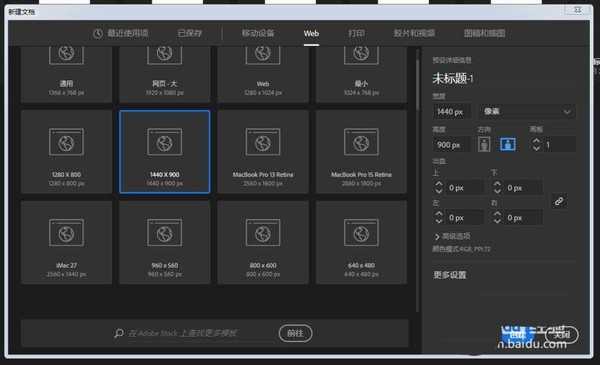Pick MacBook Pro 15 Retina preset icon
The height and width of the screenshot is (365, 600).
(x=361, y=142)
